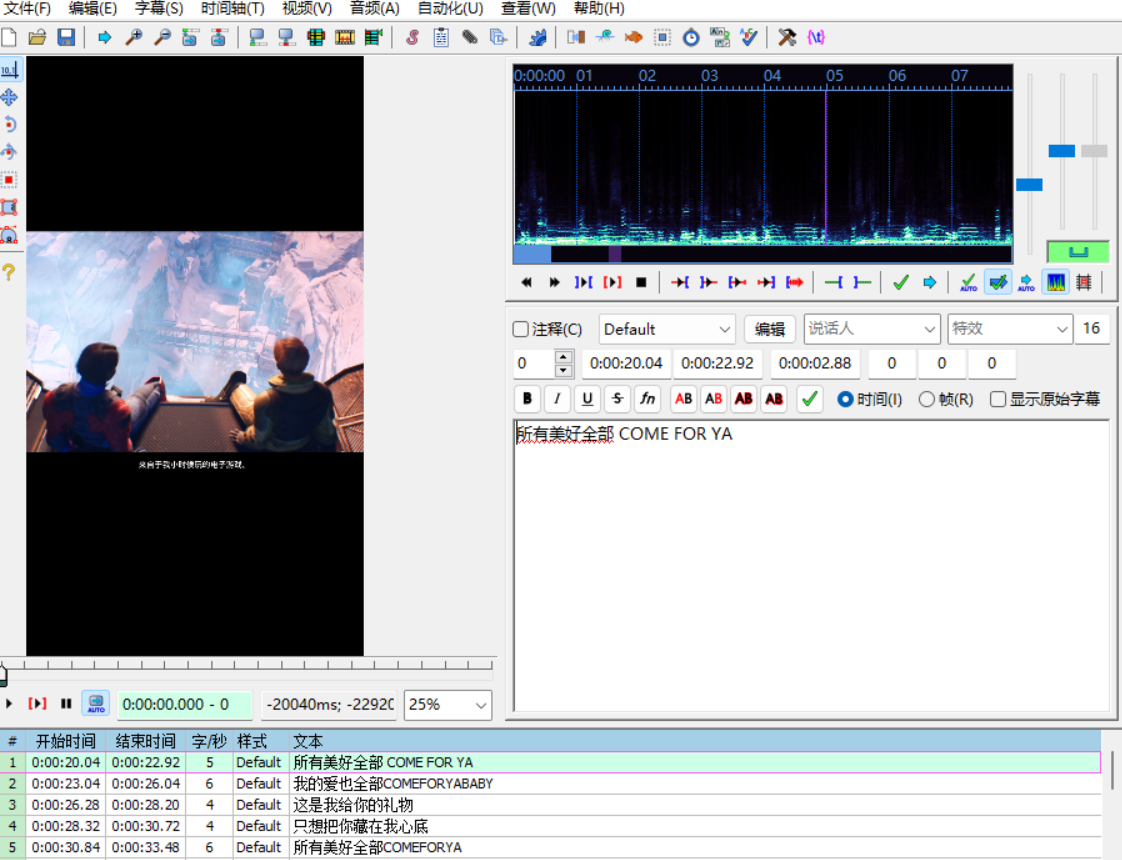Screen dimensions: 1122x860
Task: Select the Rotate Z visual tool
Action: (10, 124)
